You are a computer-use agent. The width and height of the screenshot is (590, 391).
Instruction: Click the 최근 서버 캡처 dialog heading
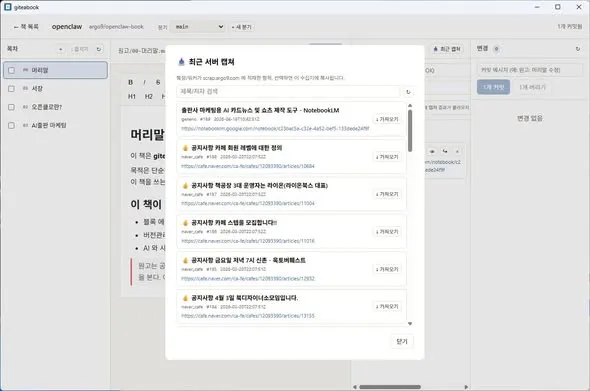(211, 62)
